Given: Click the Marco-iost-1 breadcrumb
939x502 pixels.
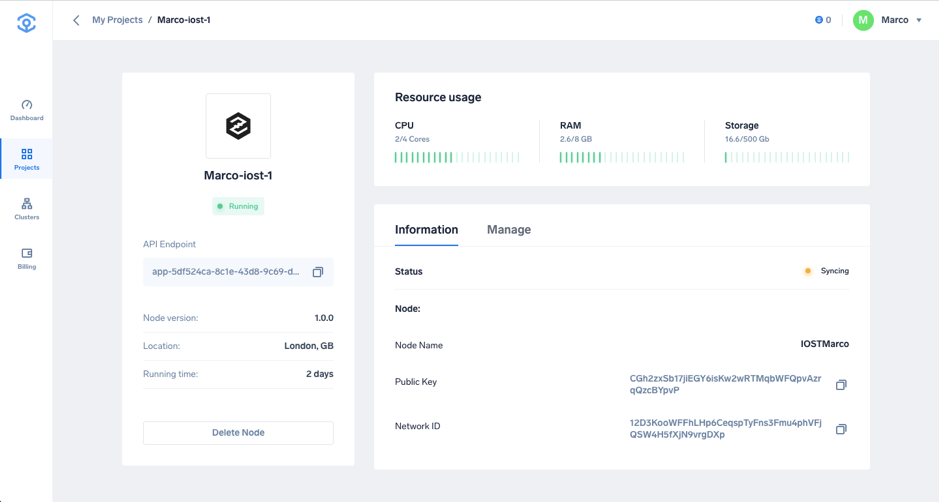Looking at the screenshot, I should tap(184, 20).
